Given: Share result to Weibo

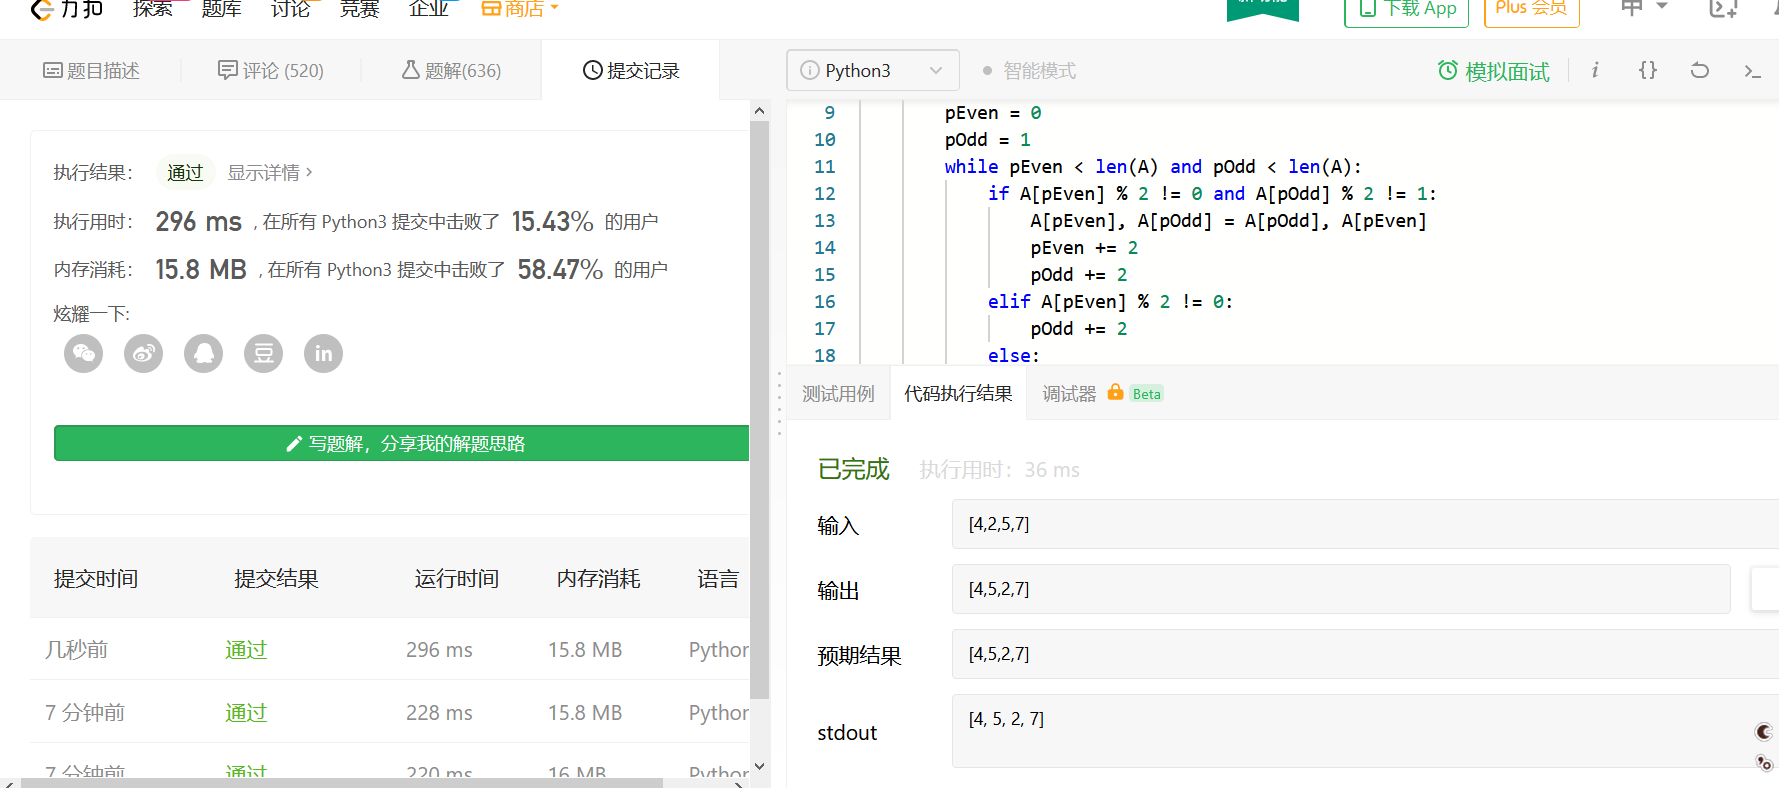Looking at the screenshot, I should [144, 353].
